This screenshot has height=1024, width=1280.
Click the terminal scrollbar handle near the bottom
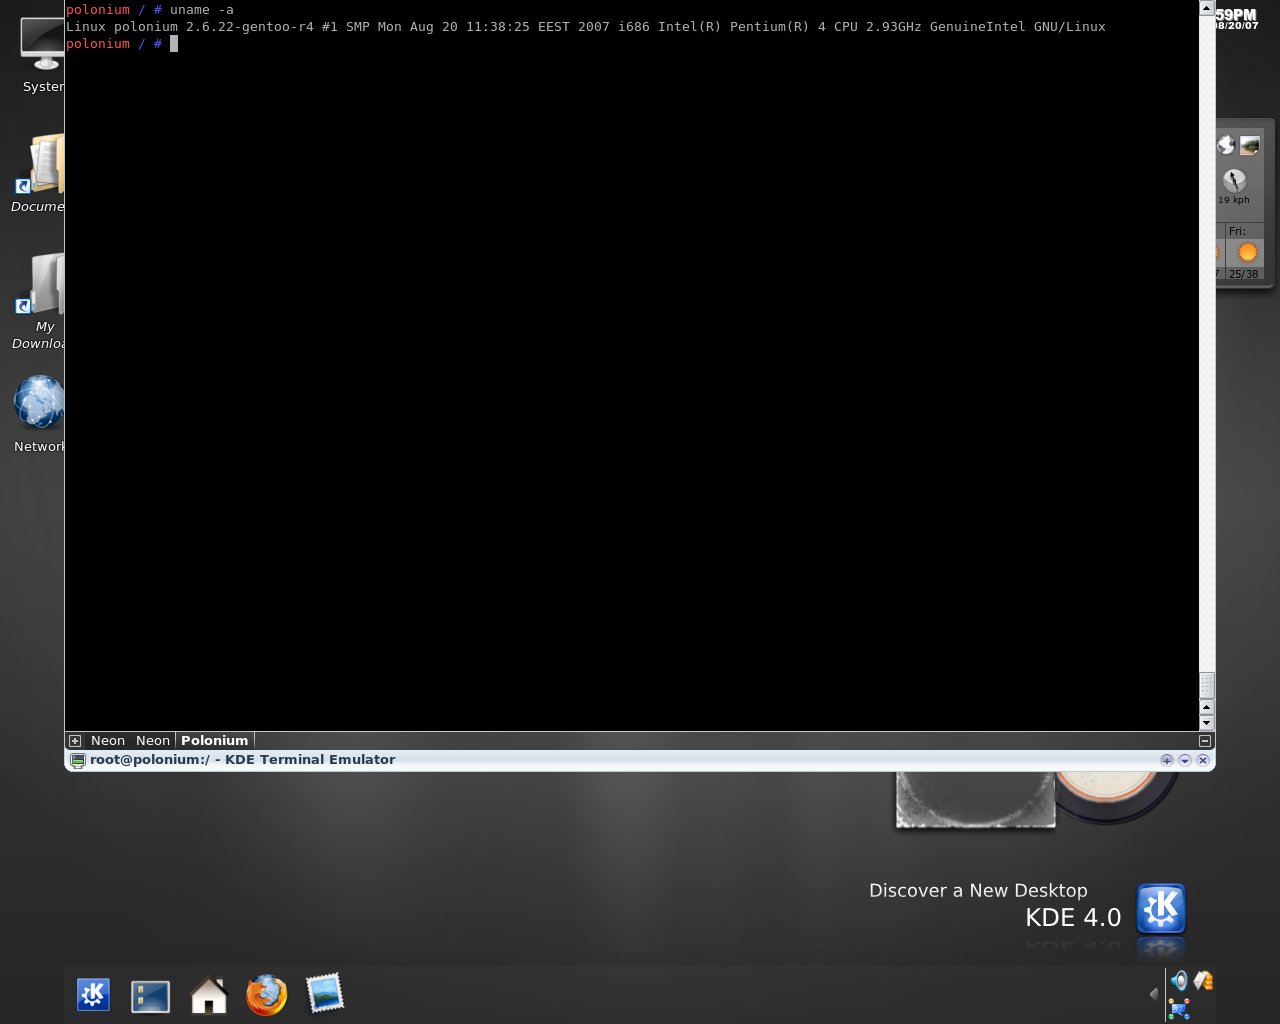1207,685
